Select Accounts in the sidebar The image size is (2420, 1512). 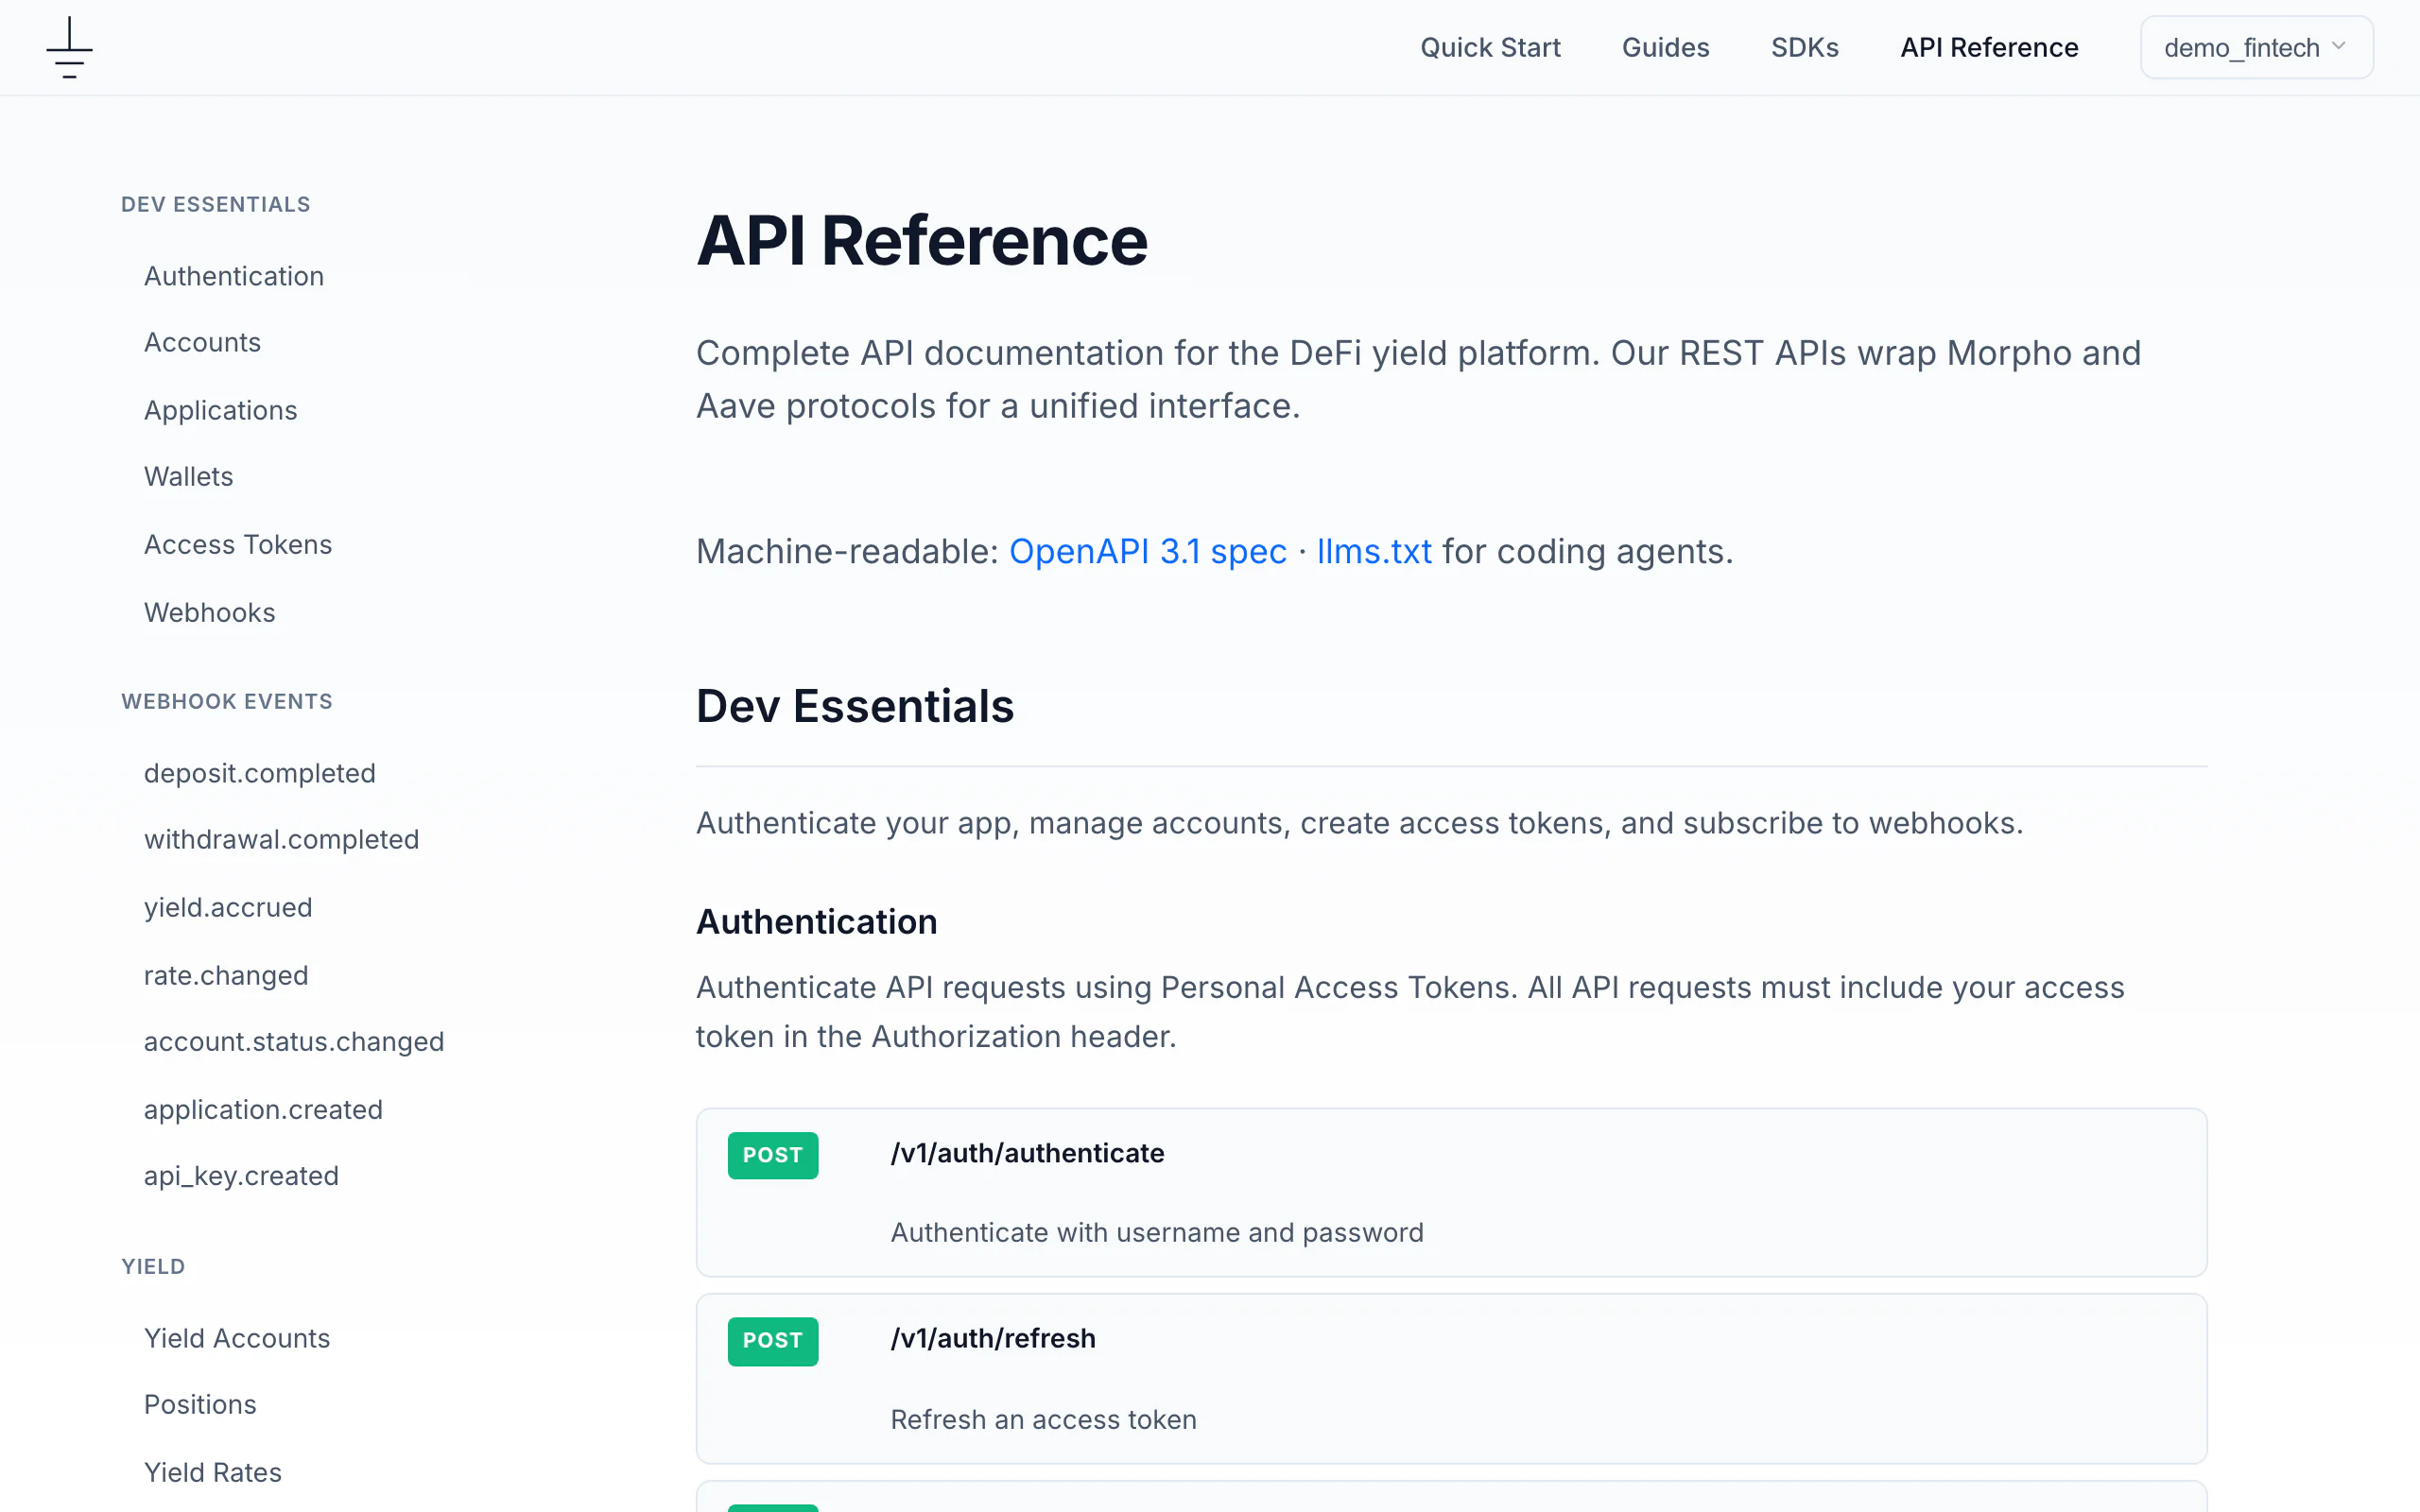pos(202,342)
